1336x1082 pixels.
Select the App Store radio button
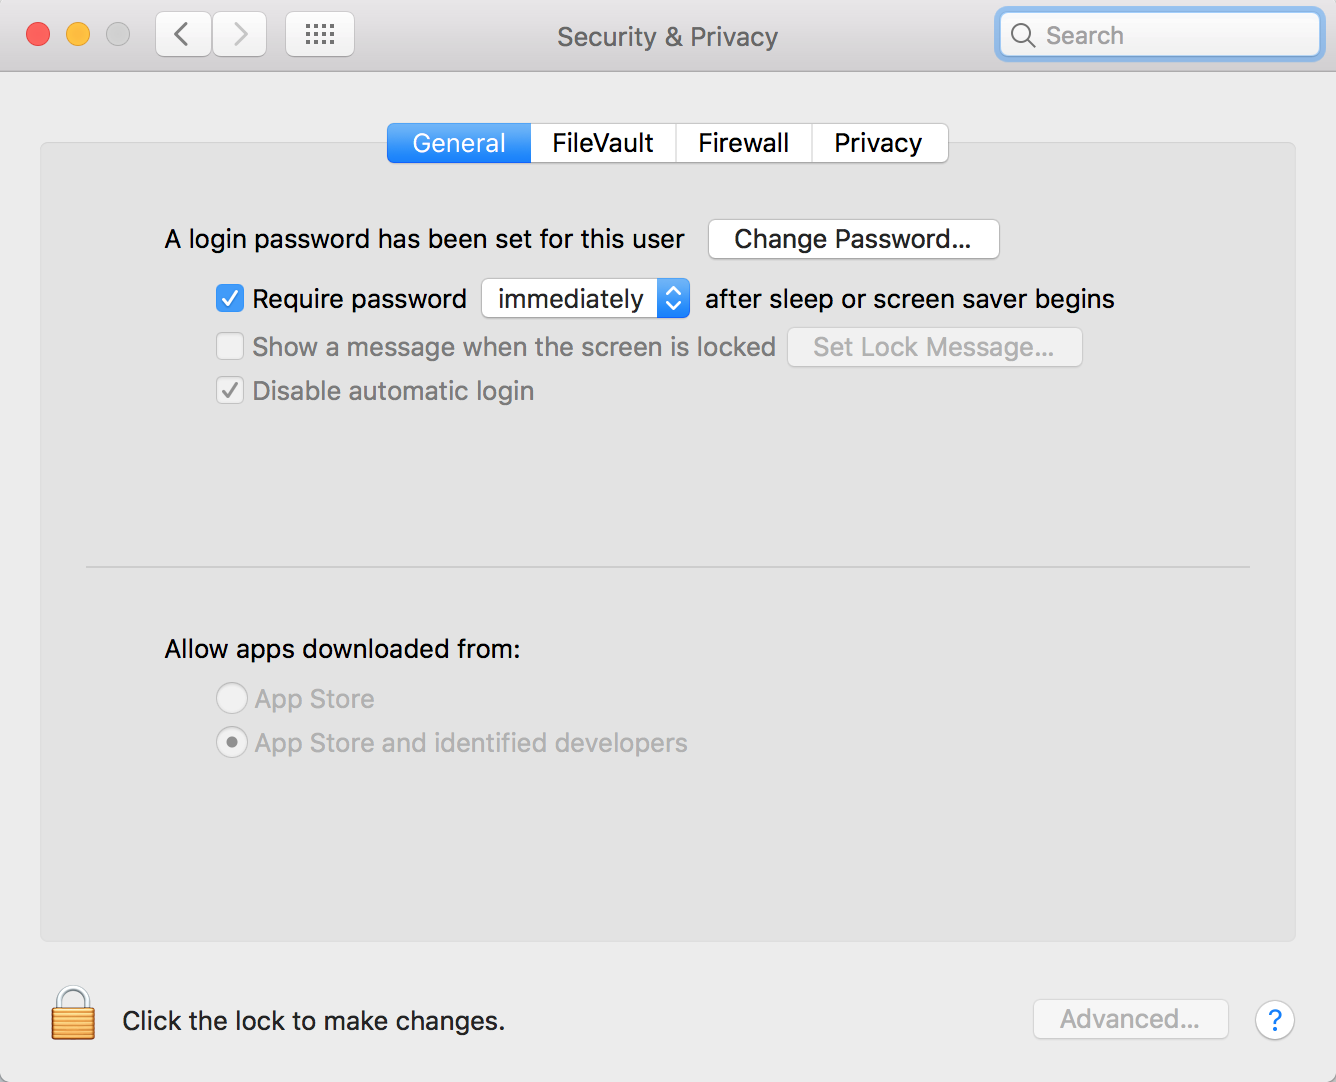tap(231, 698)
